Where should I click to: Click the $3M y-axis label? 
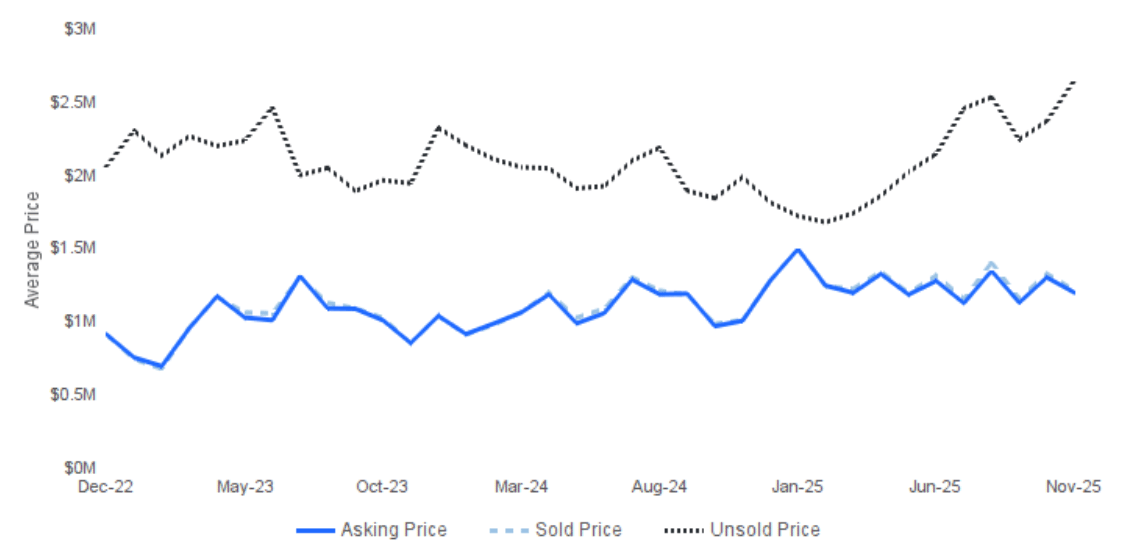click(79, 30)
